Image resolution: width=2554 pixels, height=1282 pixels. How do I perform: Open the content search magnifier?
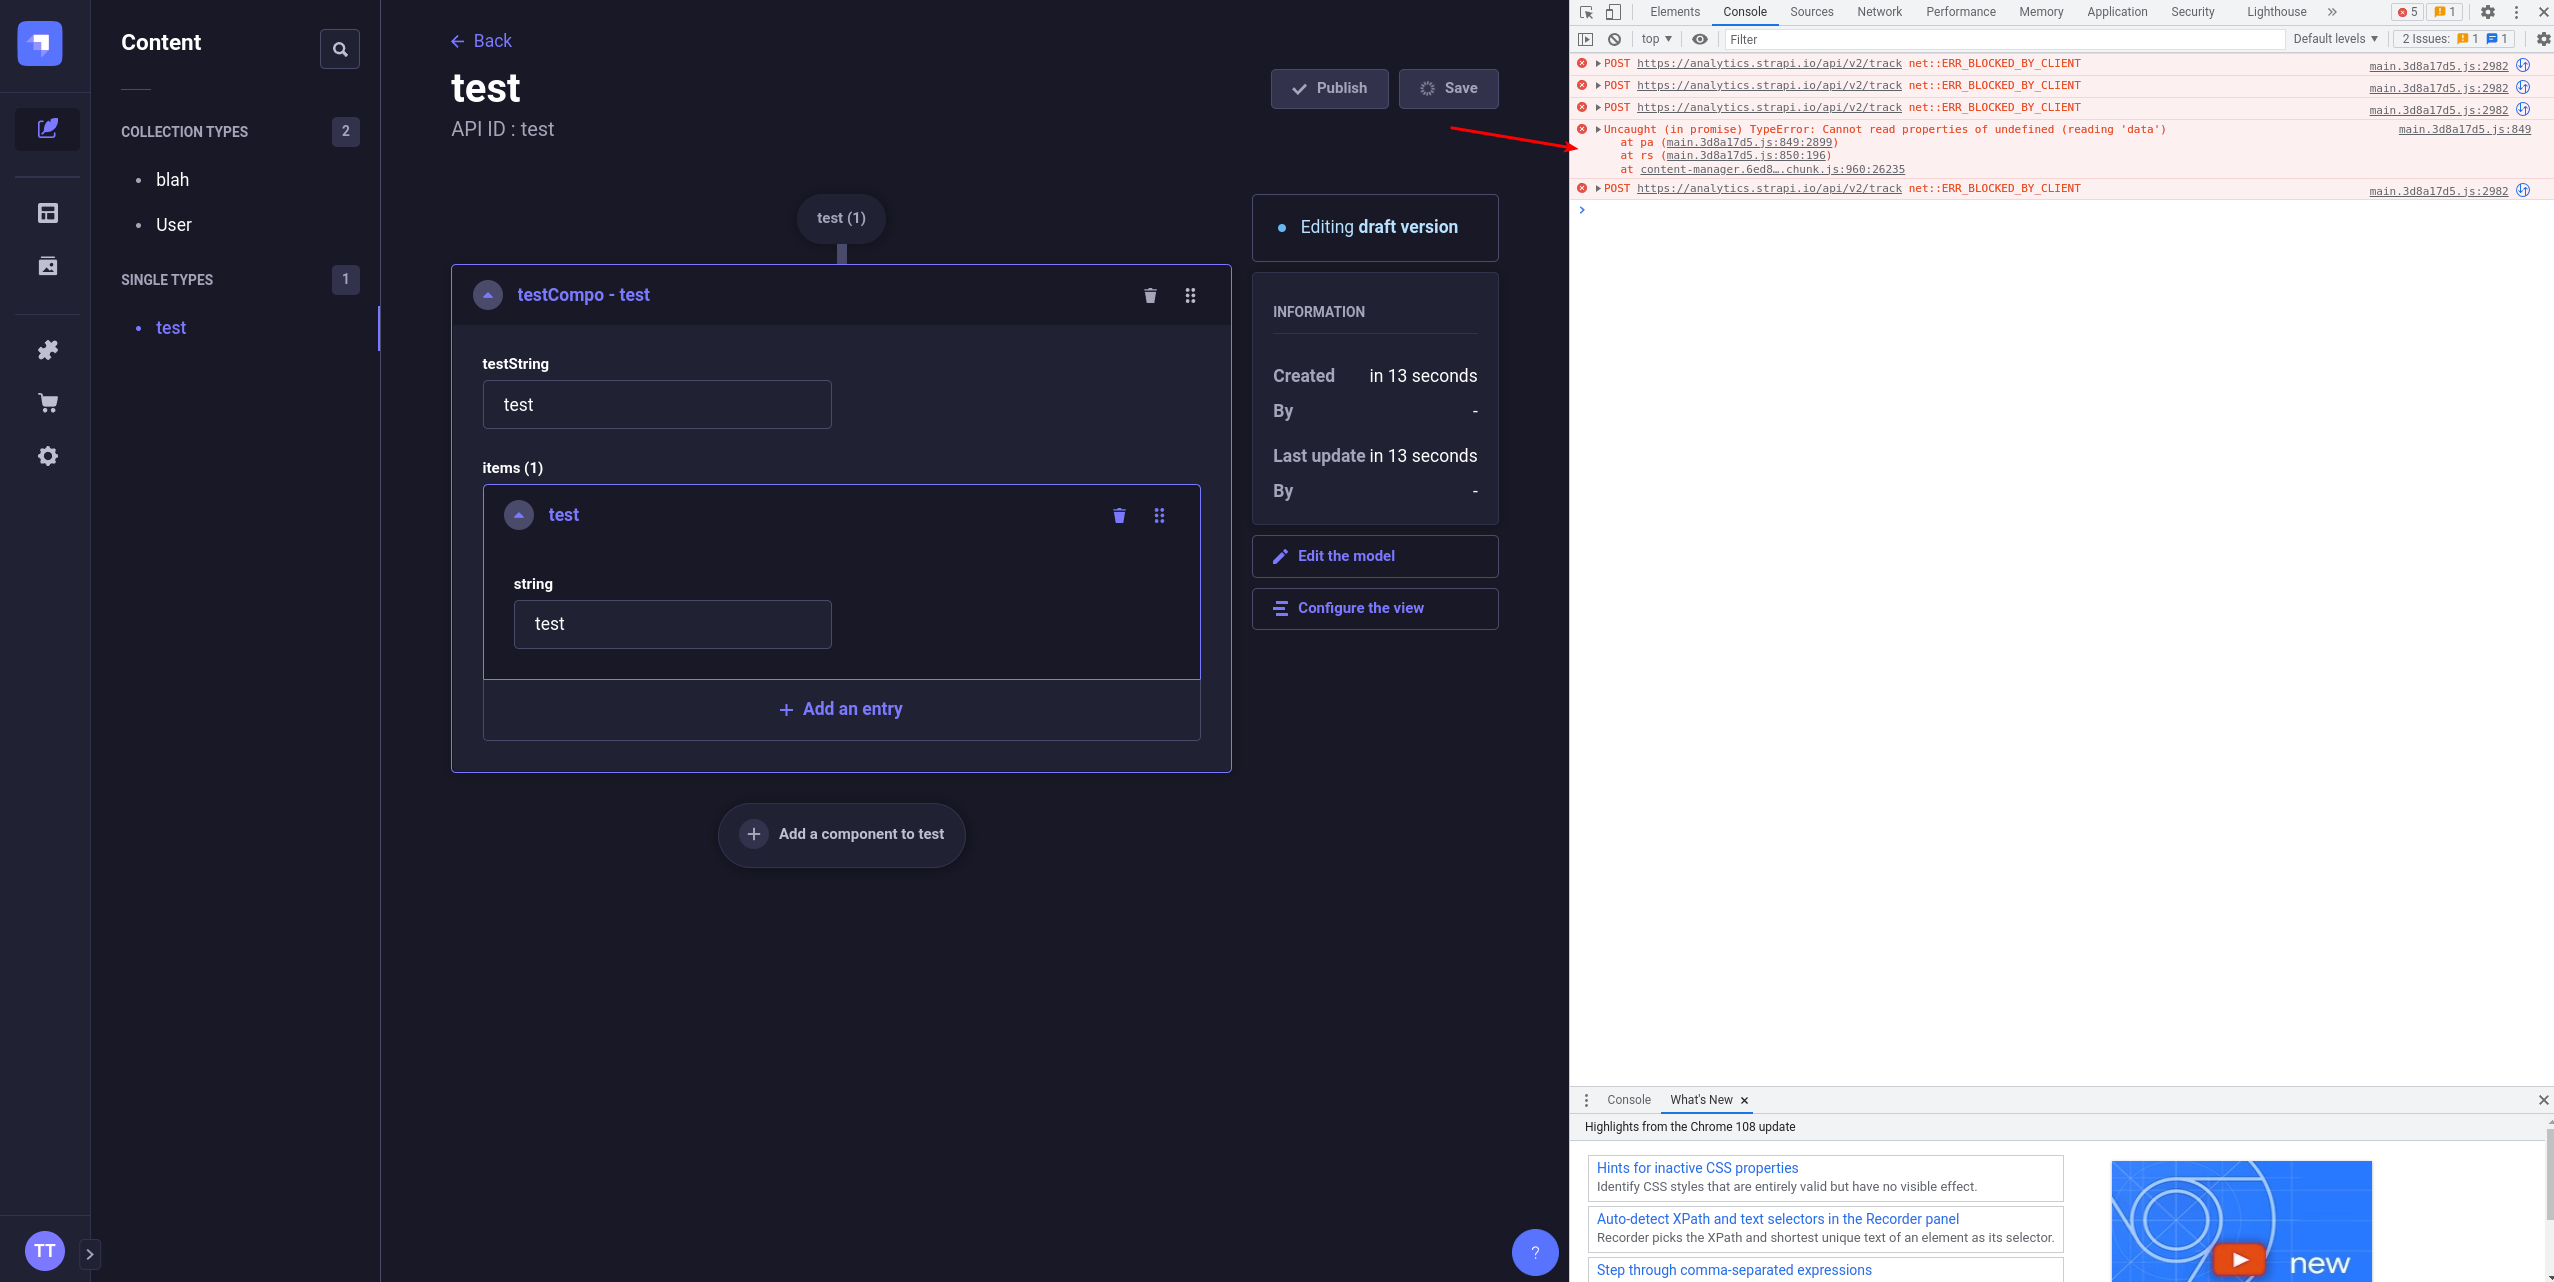coord(339,48)
